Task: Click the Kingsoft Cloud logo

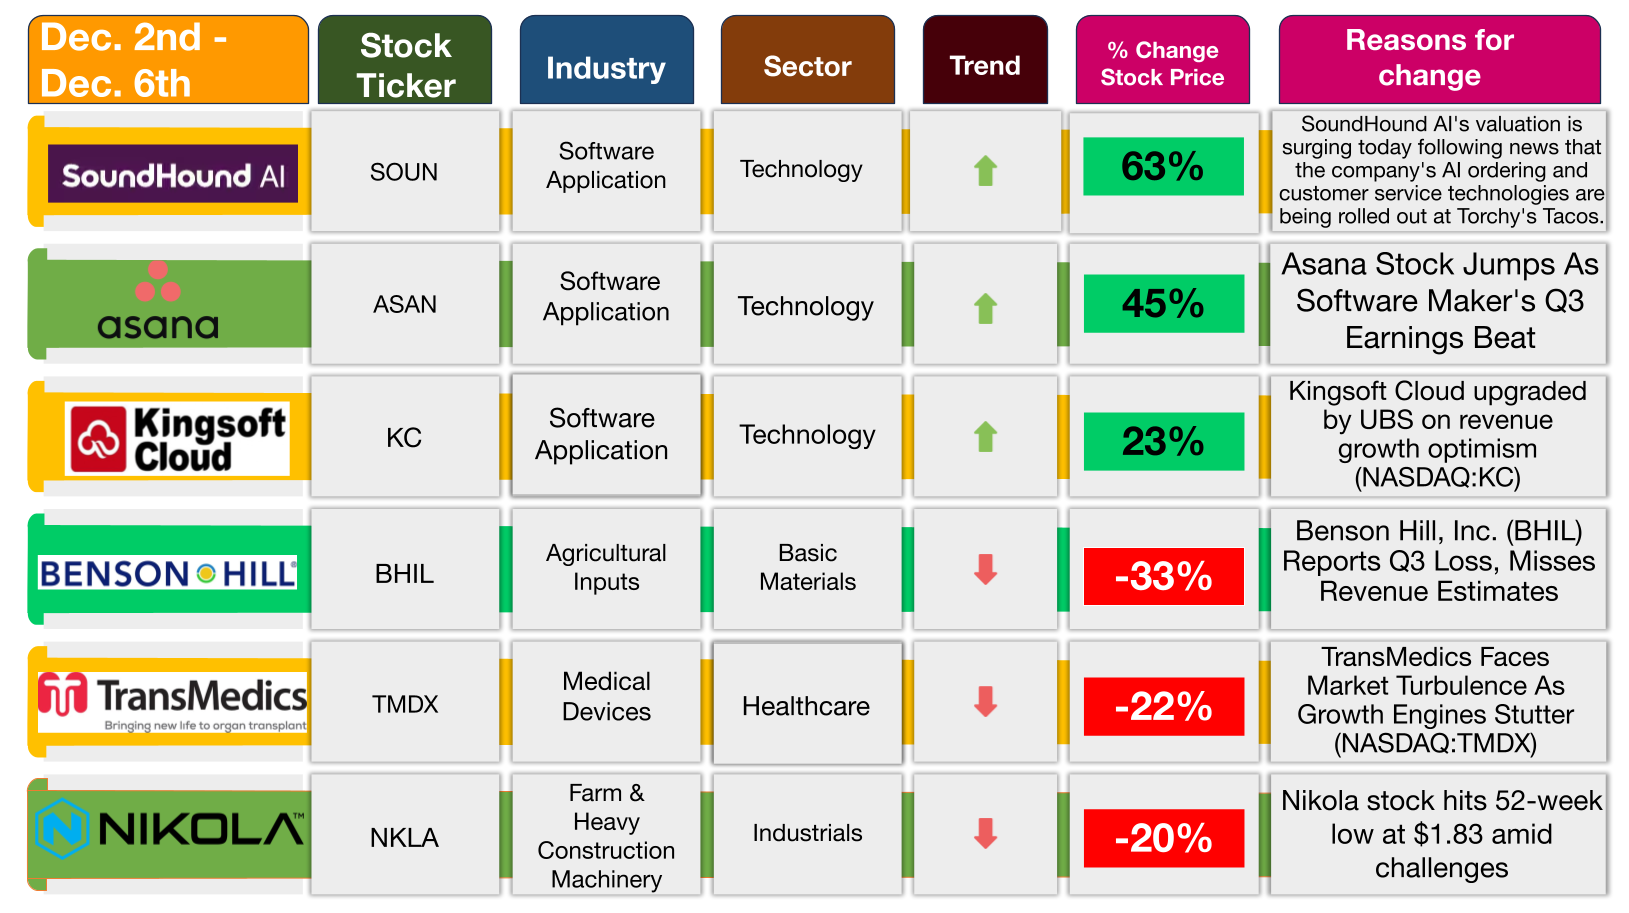Action: (177, 438)
